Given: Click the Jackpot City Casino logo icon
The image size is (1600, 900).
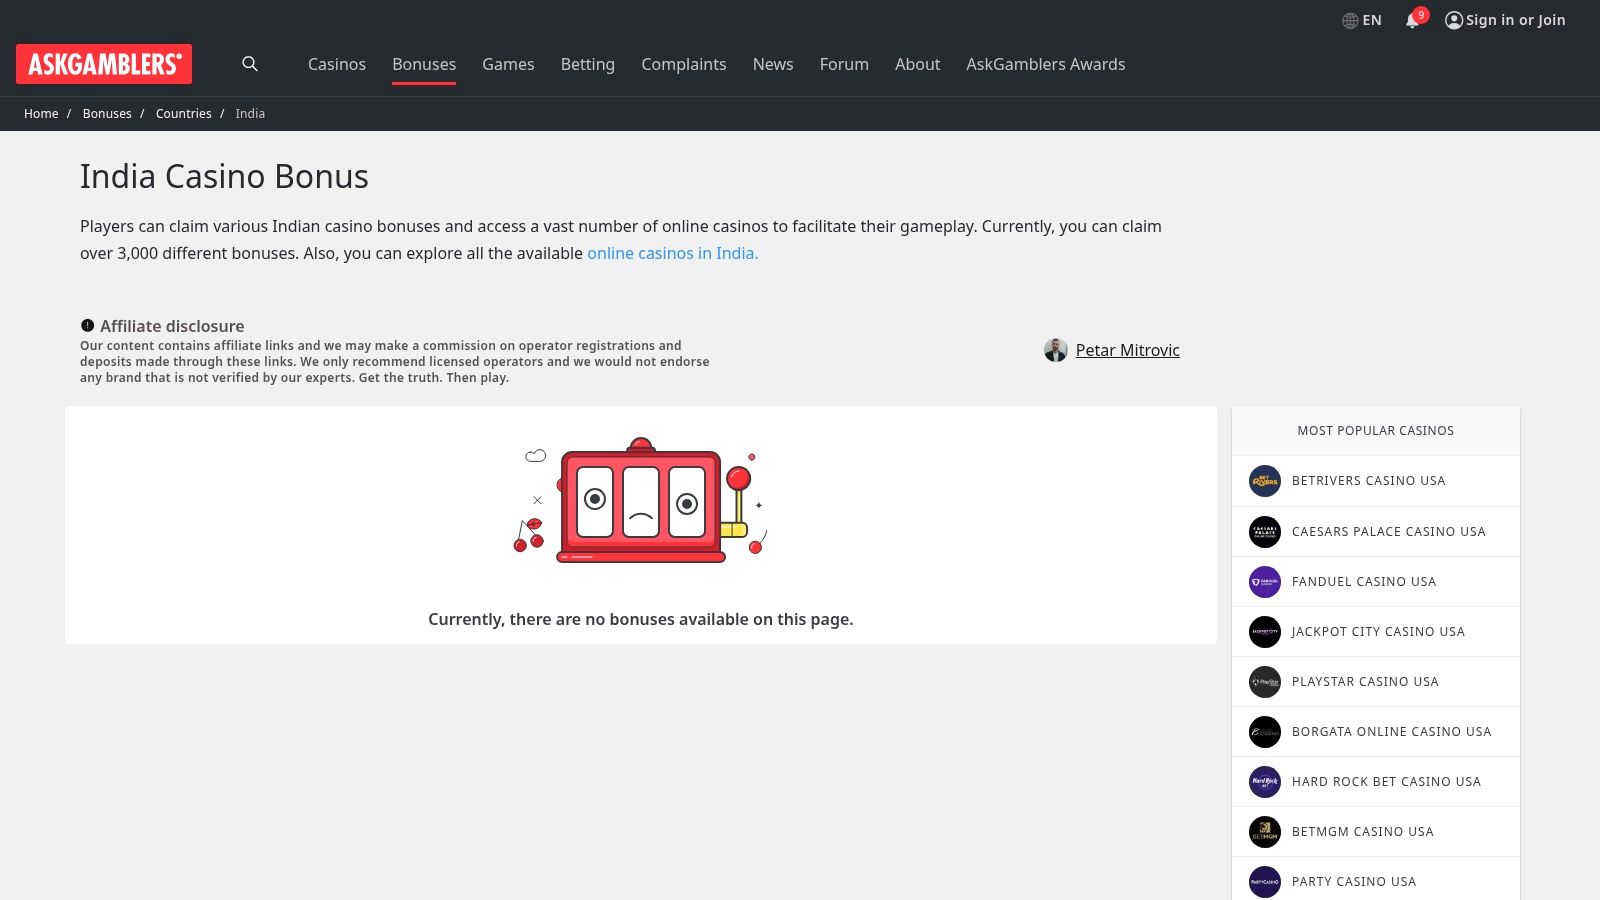Looking at the screenshot, I should 1265,631.
